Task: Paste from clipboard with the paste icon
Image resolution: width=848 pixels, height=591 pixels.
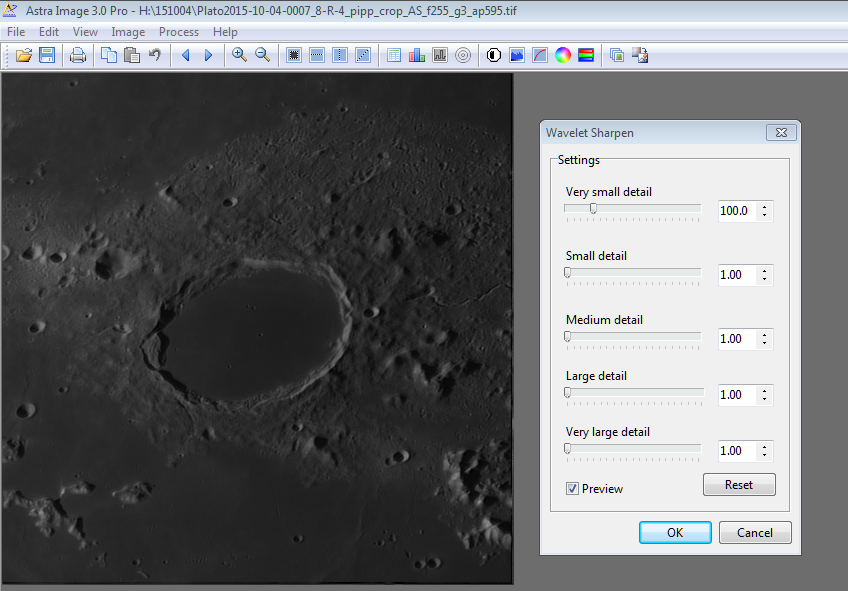Action: (x=132, y=55)
